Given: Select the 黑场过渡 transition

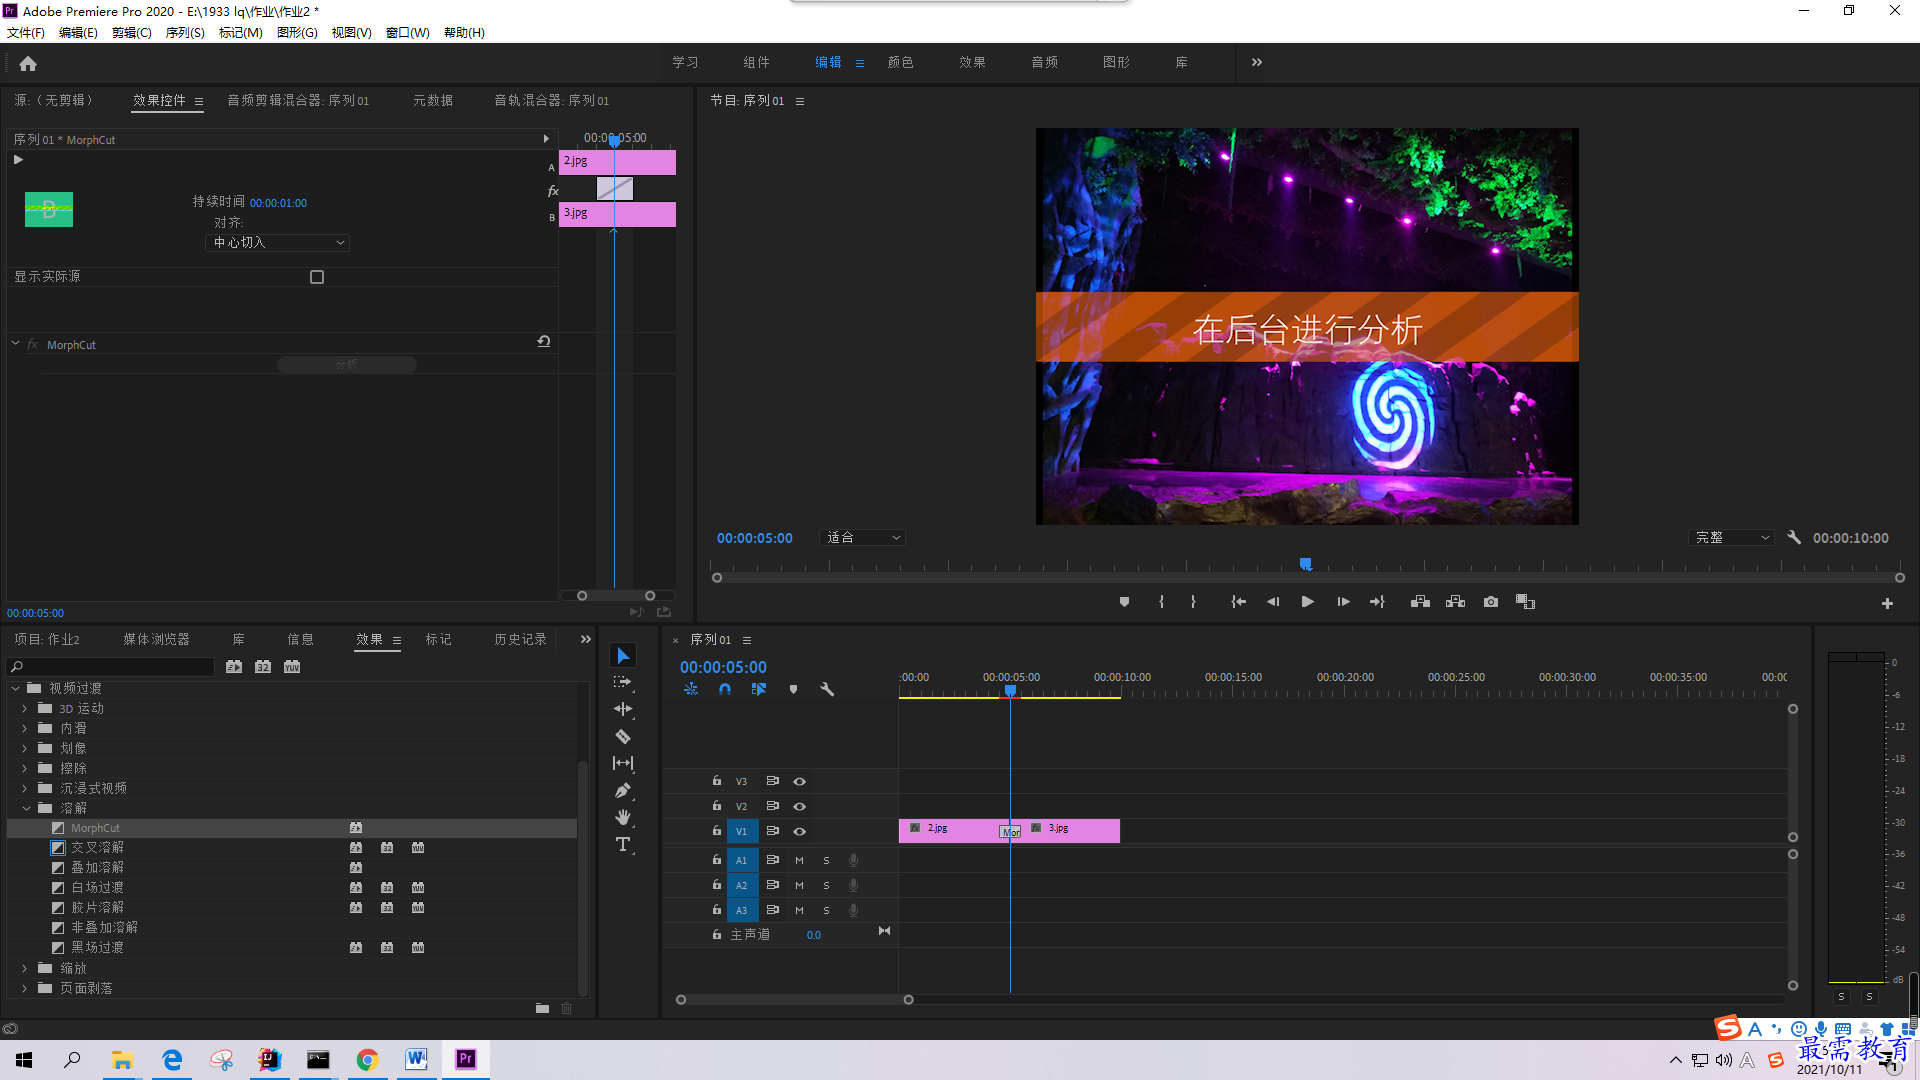Looking at the screenshot, I should [x=98, y=948].
